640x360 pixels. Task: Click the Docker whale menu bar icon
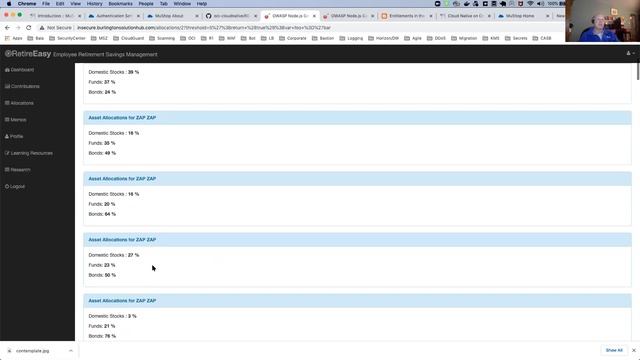(467, 4)
